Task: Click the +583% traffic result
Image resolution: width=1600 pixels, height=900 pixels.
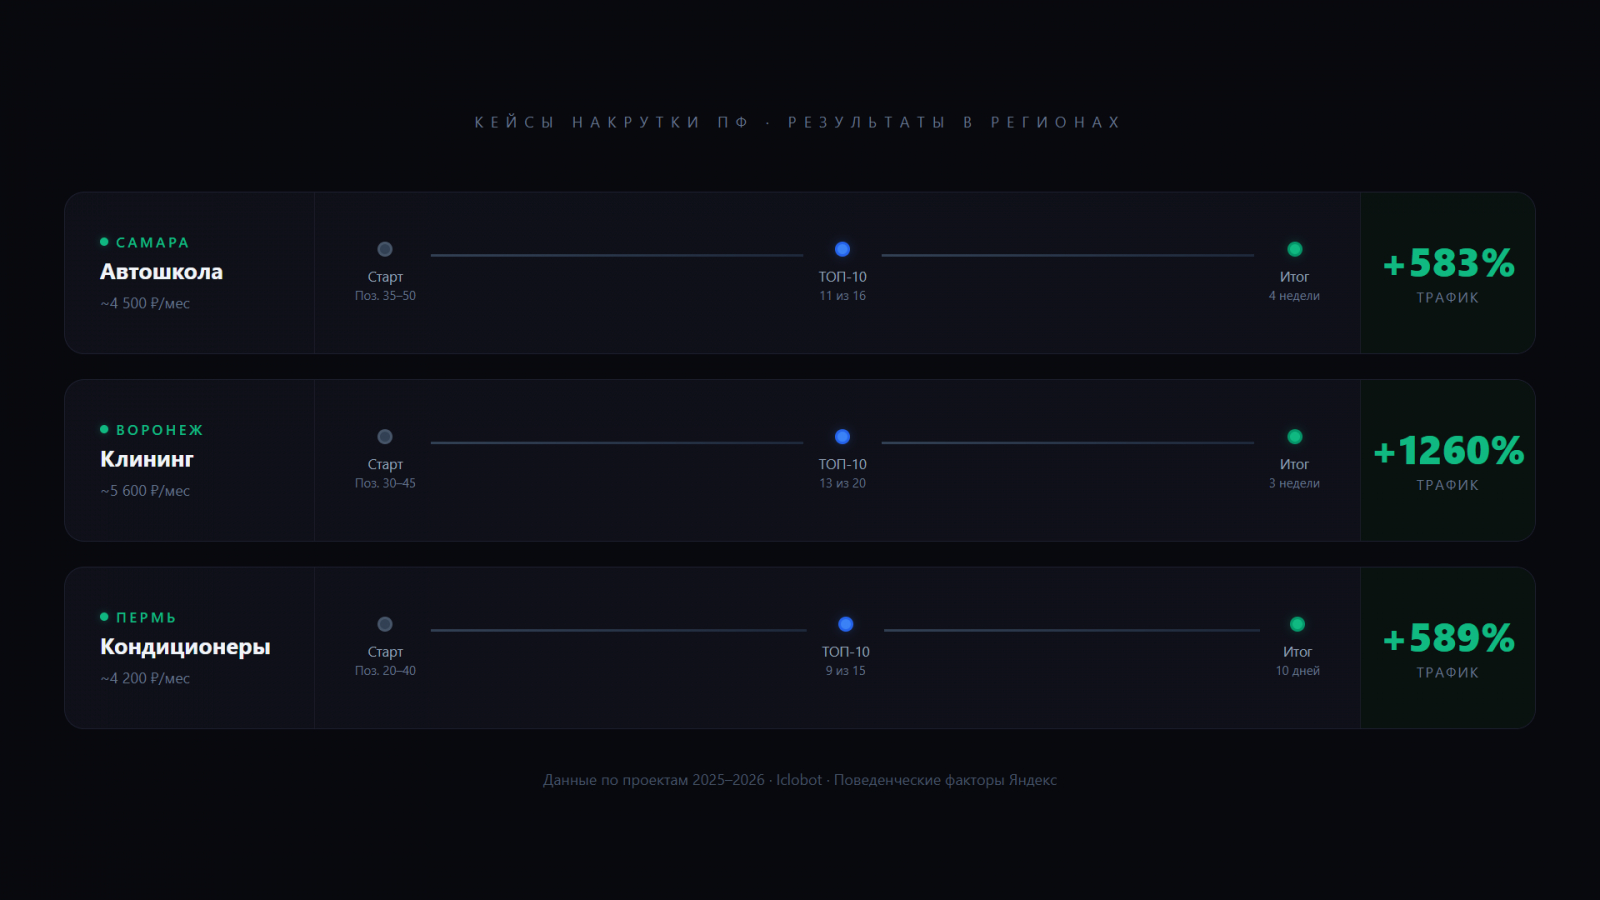Action: pos(1448,264)
